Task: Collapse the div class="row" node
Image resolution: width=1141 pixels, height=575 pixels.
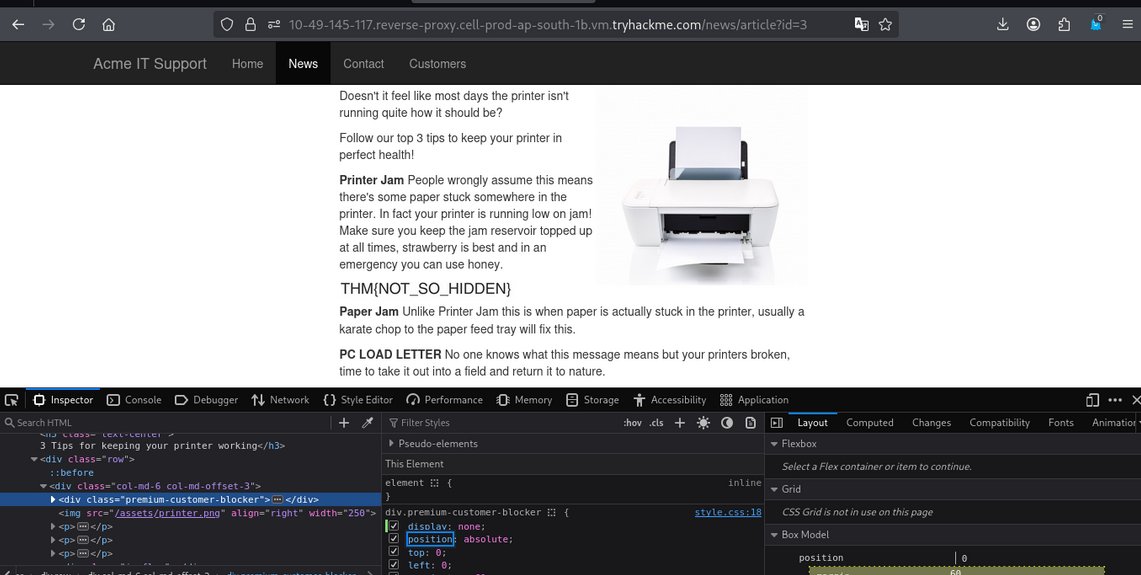Action: coord(33,459)
